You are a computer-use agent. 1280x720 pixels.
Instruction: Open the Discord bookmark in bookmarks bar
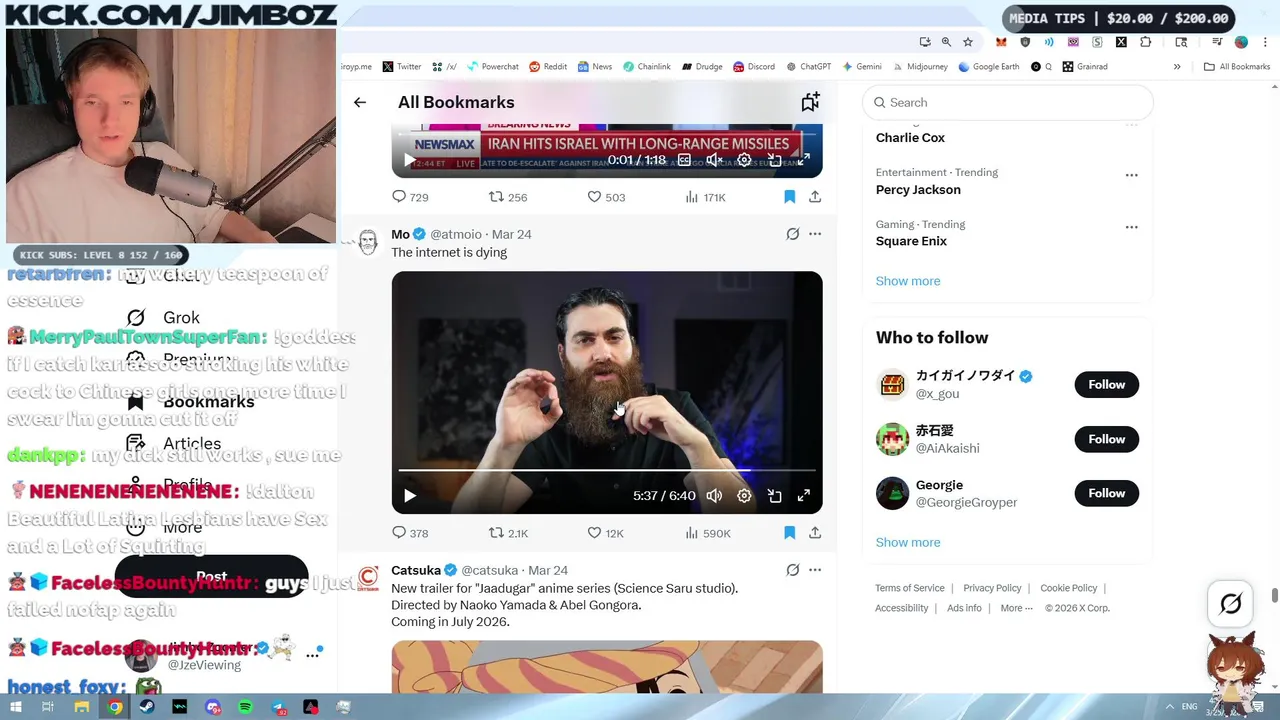click(753, 67)
